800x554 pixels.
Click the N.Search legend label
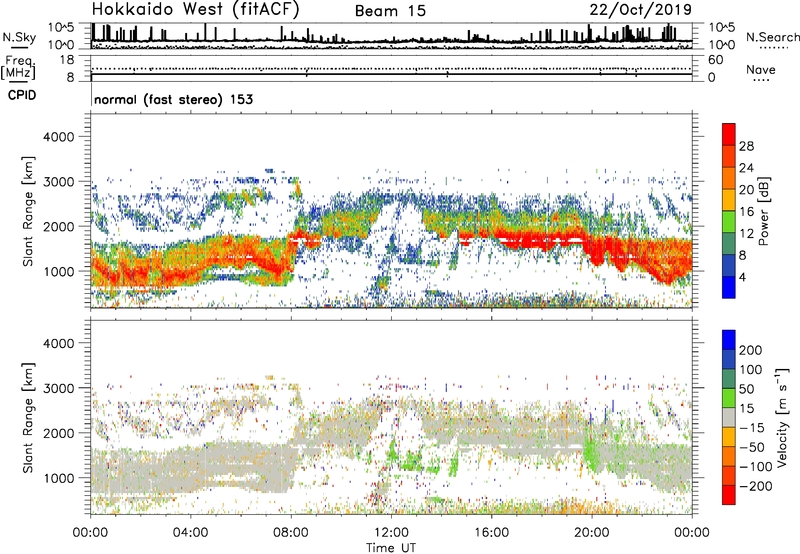772,37
